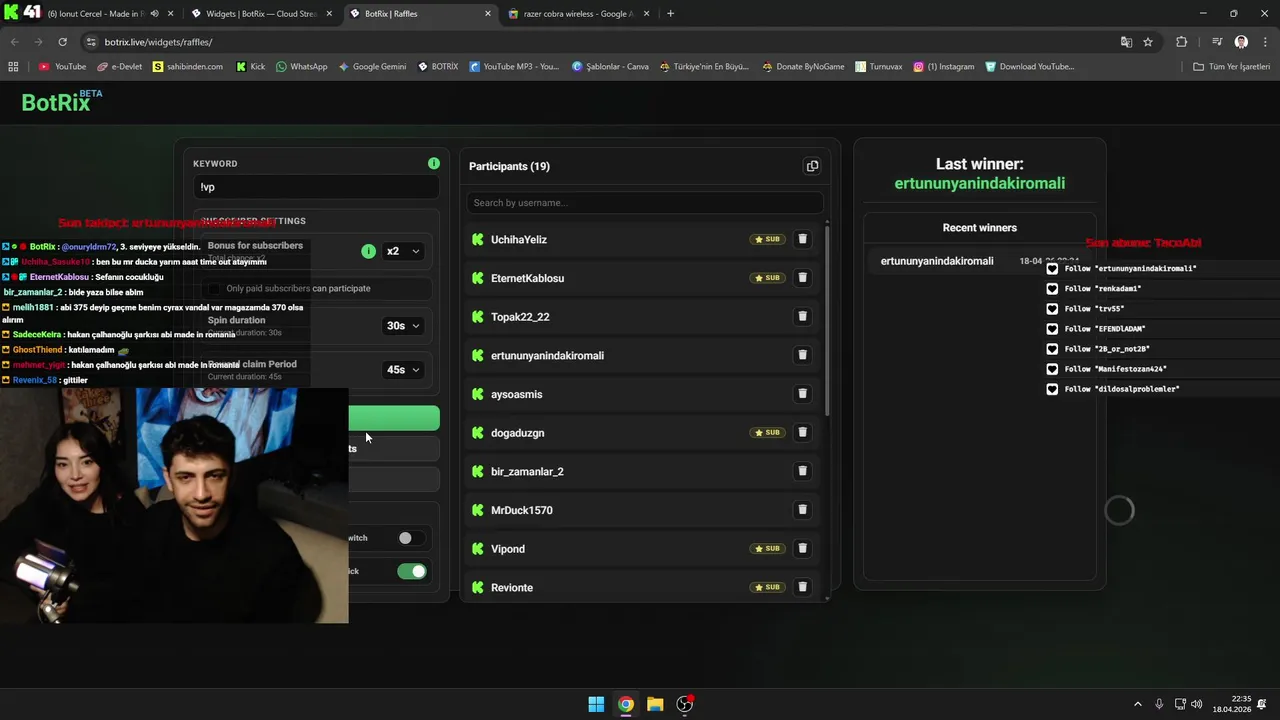Image resolution: width=1280 pixels, height=720 pixels.
Task: Open the media control icon in toolbar
Action: click(1217, 42)
